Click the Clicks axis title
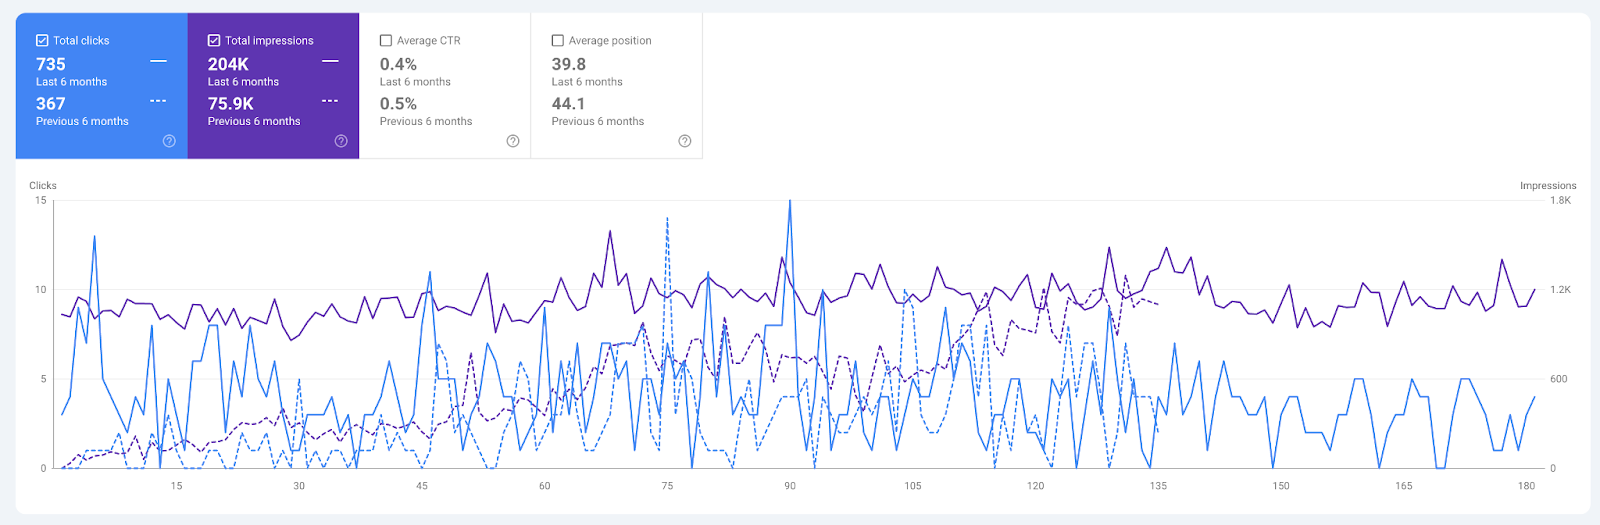This screenshot has height=525, width=1600. [43, 186]
